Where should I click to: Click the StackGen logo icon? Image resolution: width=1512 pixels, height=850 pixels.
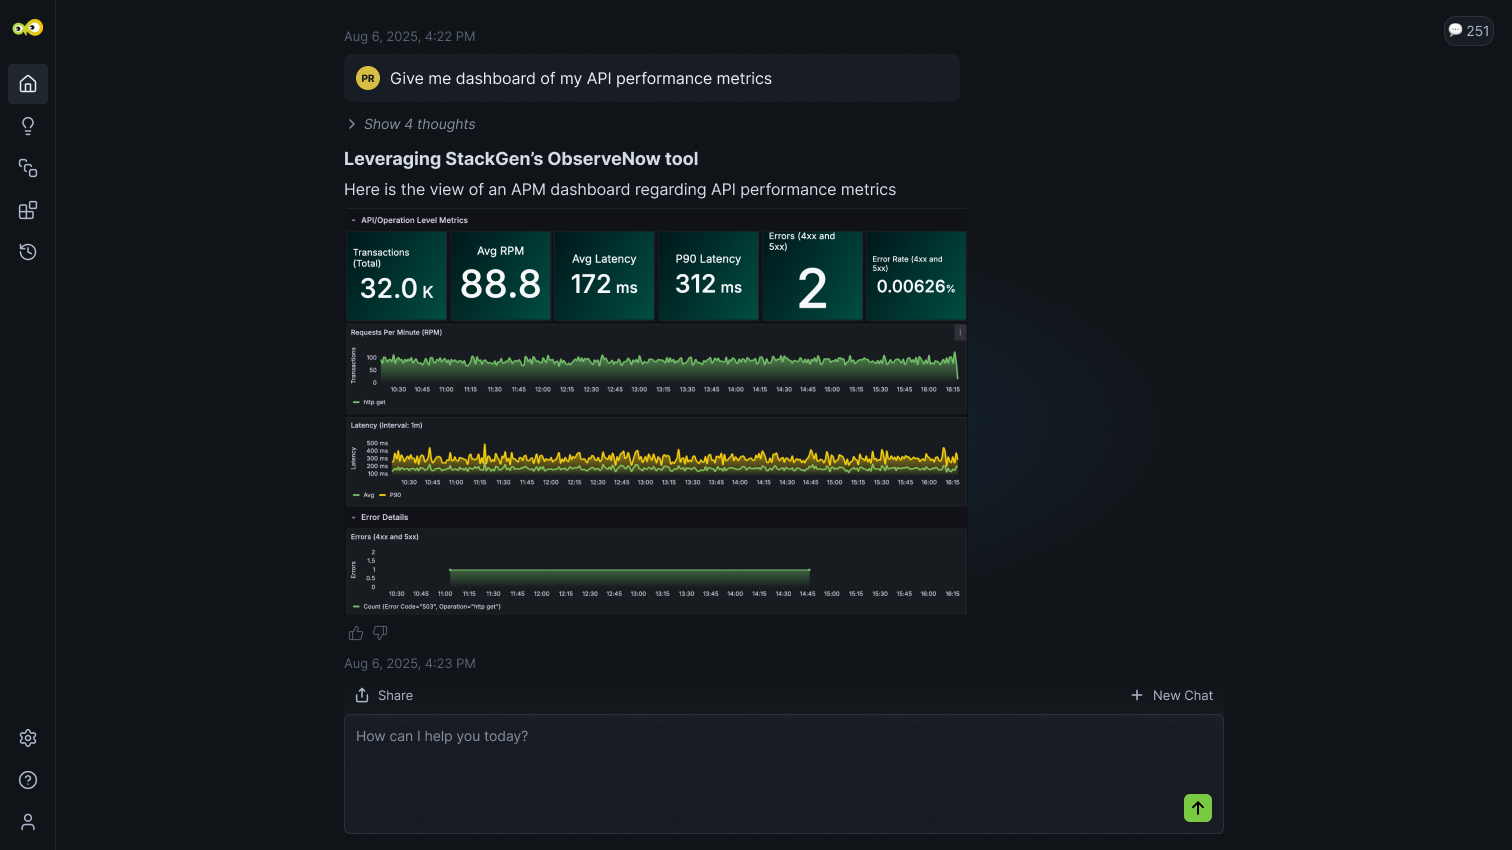click(x=28, y=28)
